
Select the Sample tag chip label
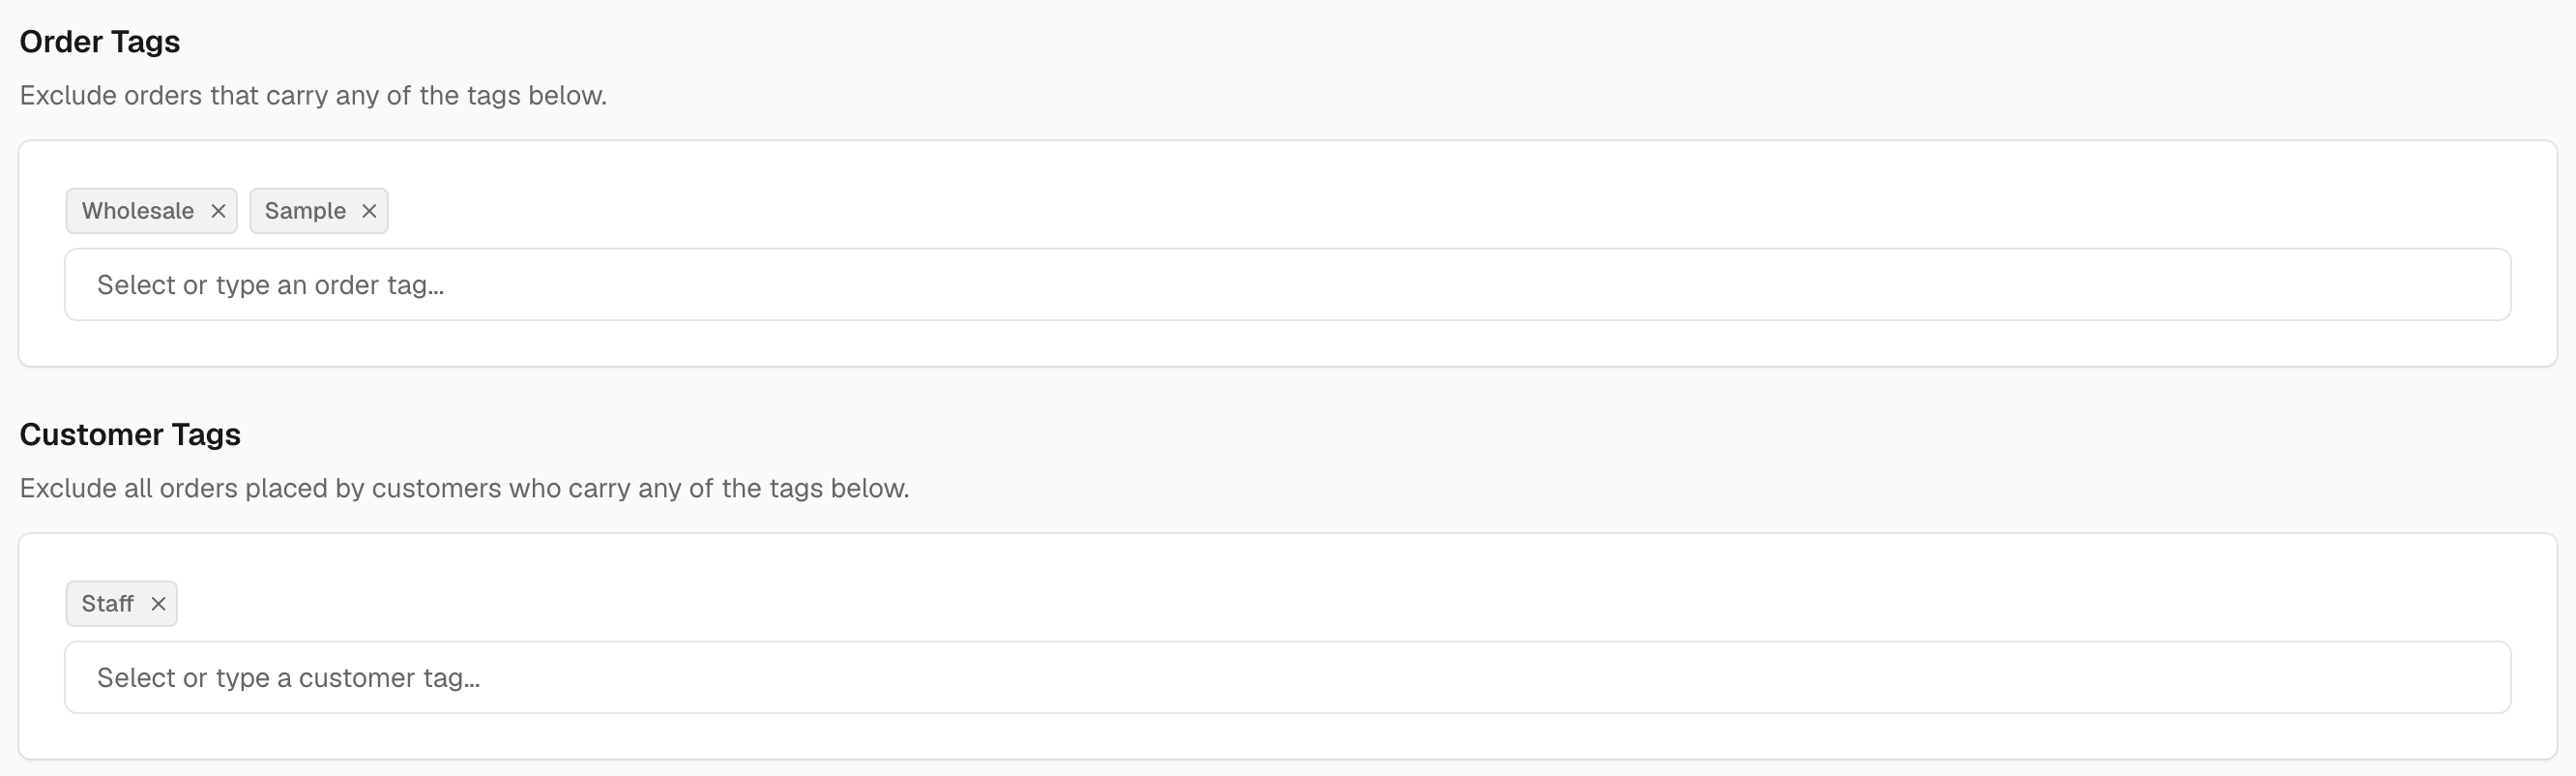point(305,211)
